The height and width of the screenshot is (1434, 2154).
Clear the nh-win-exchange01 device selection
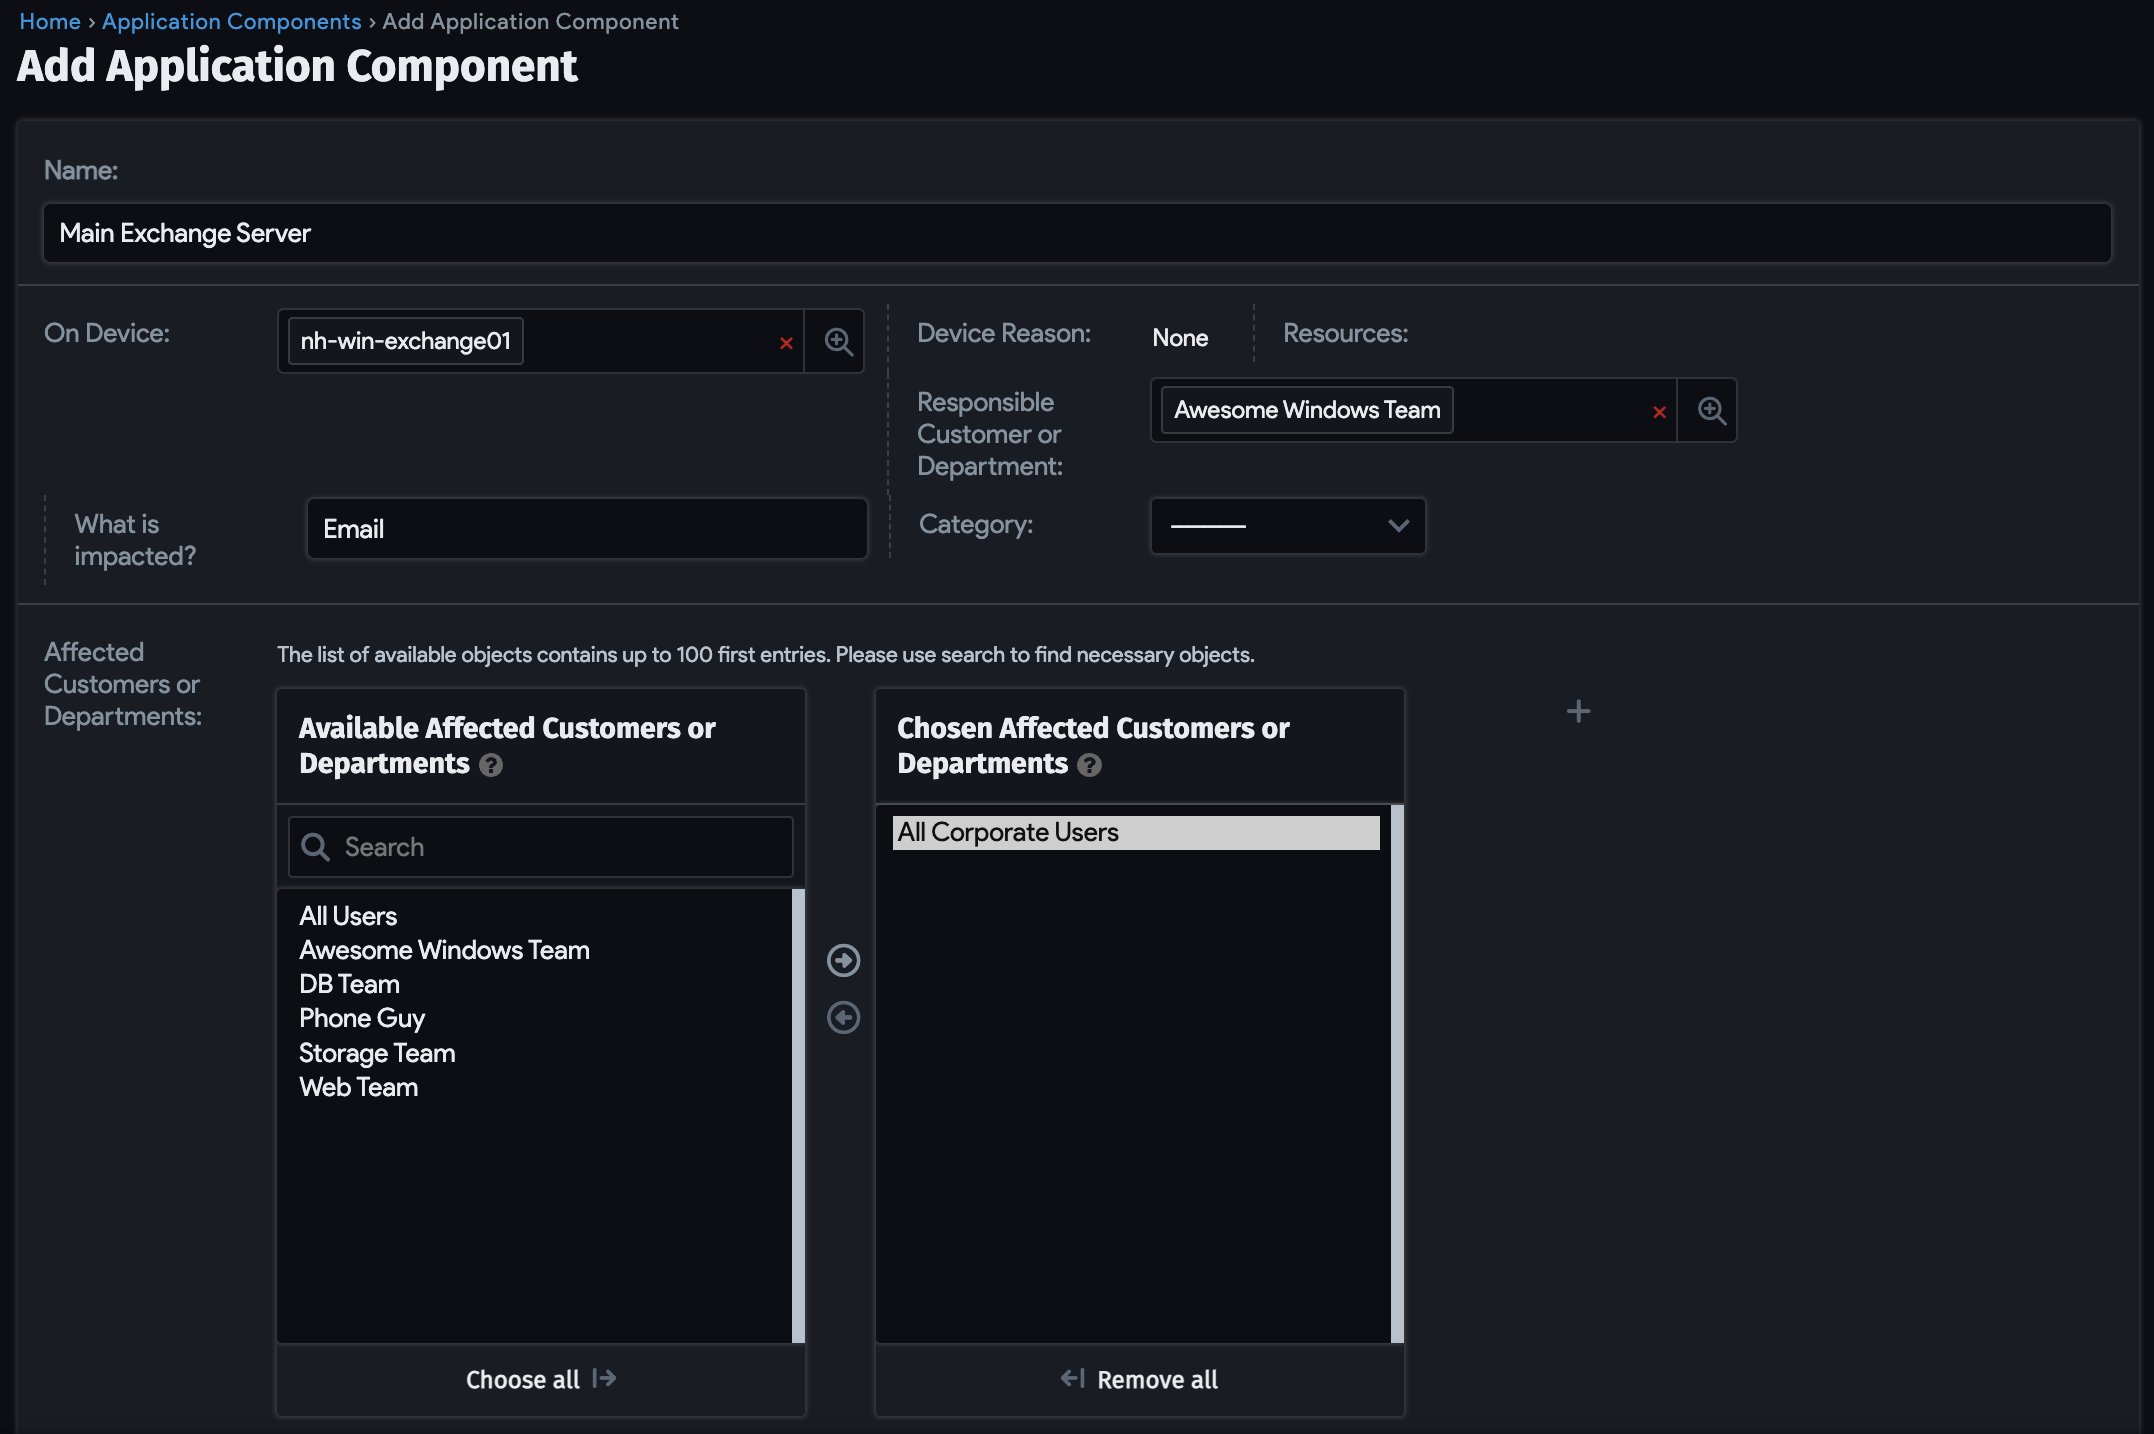[786, 342]
